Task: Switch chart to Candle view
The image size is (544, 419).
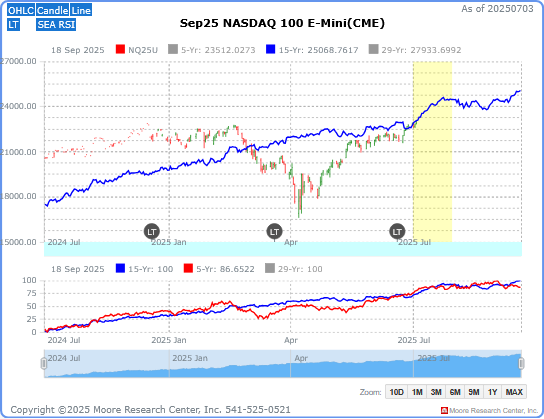Action: tap(52, 10)
